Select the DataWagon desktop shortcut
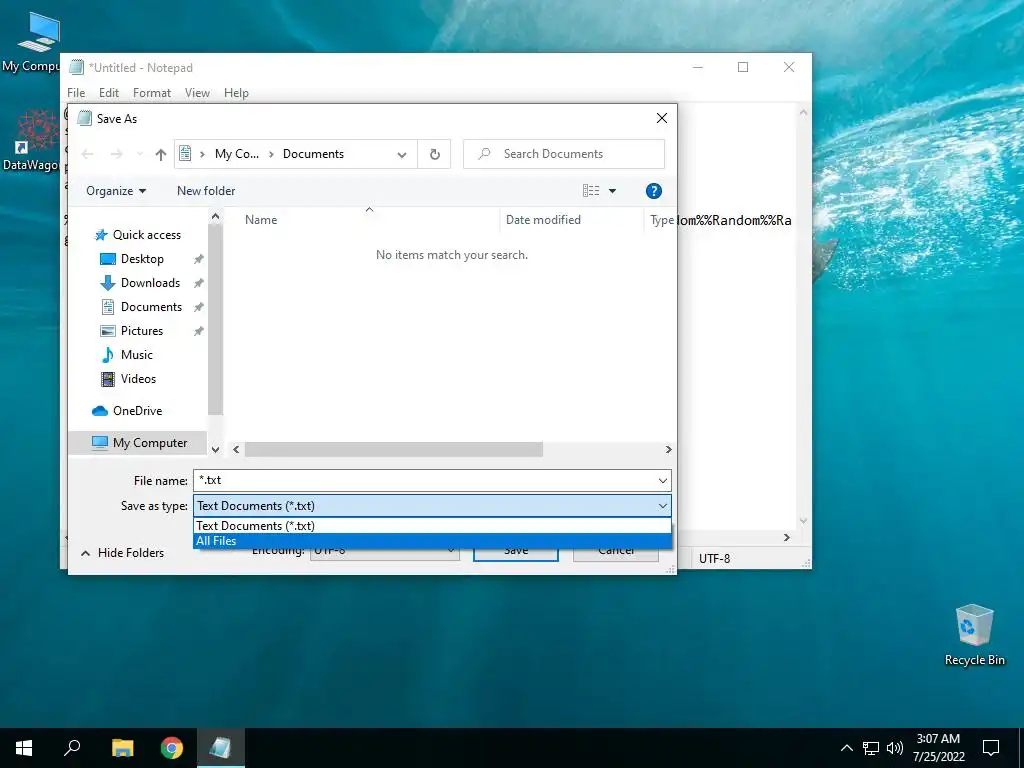Screen dimensions: 1024x768 coord(31,140)
